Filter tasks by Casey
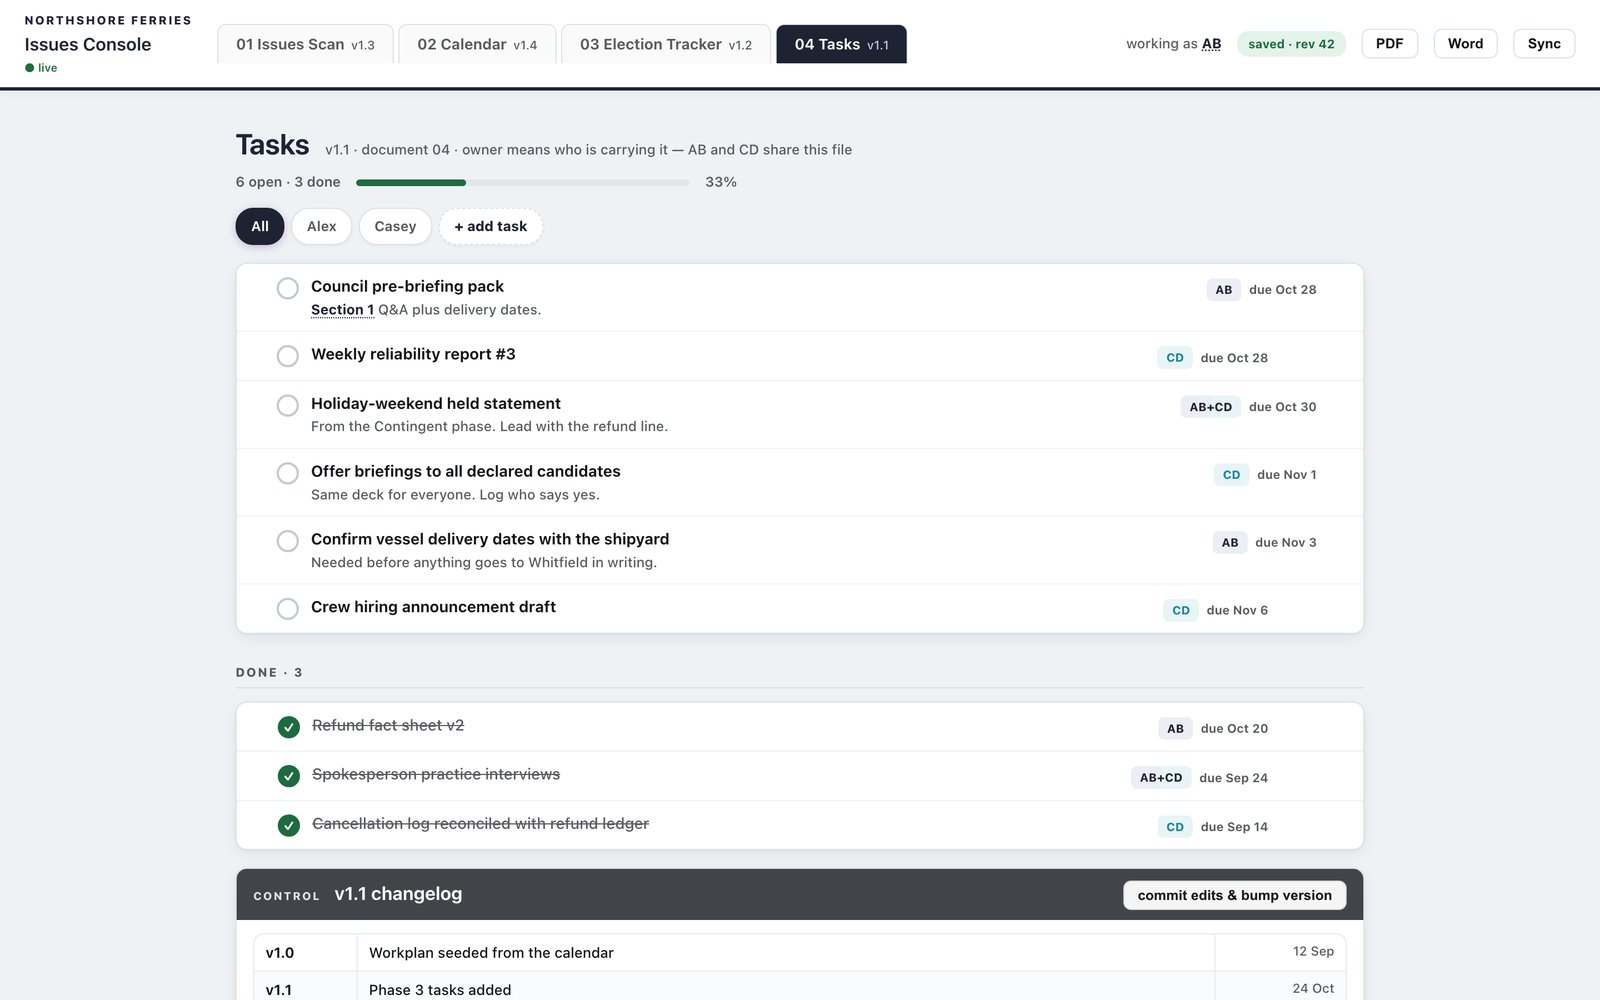Viewport: 1600px width, 1000px height. (x=395, y=227)
